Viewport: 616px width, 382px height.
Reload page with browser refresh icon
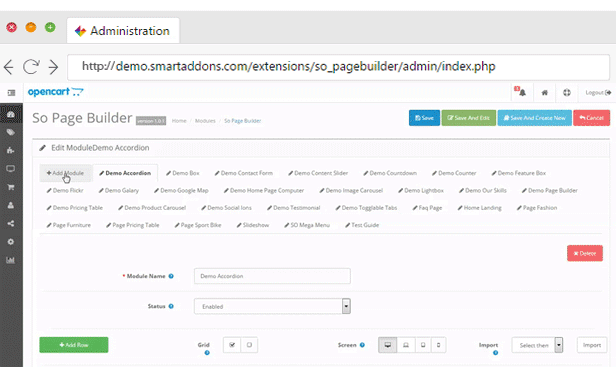coord(31,66)
